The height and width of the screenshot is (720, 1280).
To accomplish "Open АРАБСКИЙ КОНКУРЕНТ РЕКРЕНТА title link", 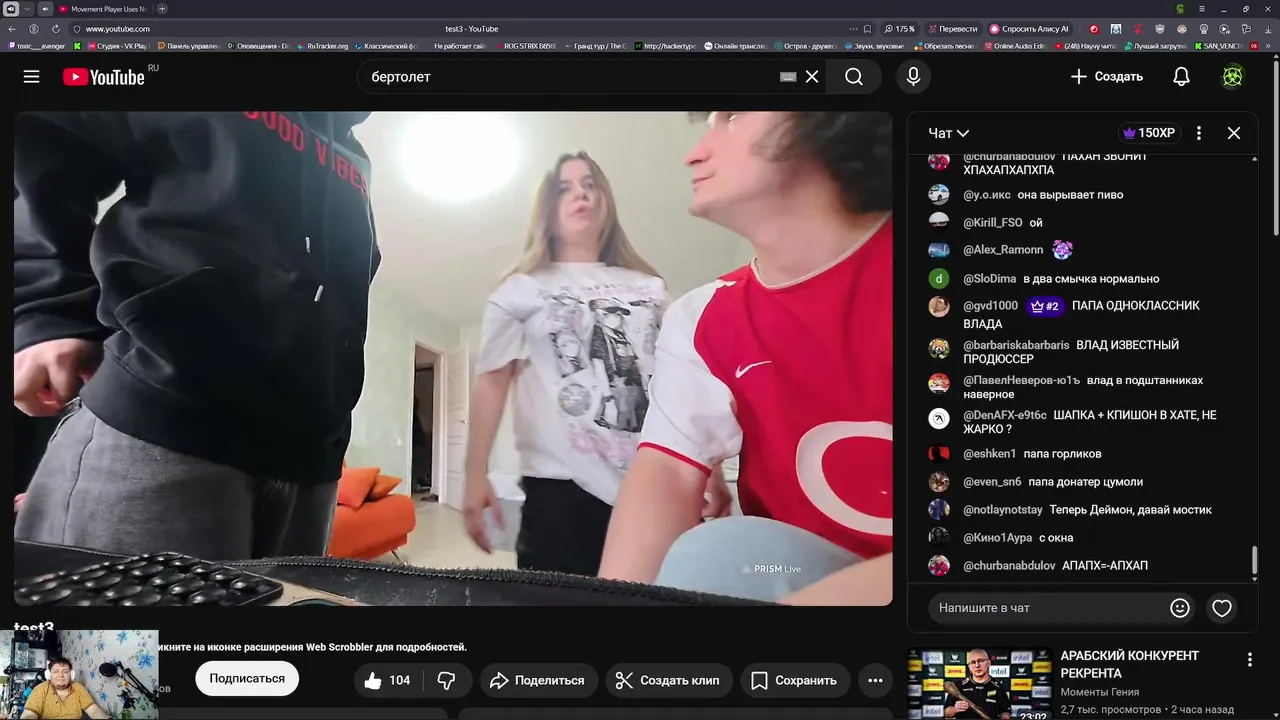I will (1129, 664).
